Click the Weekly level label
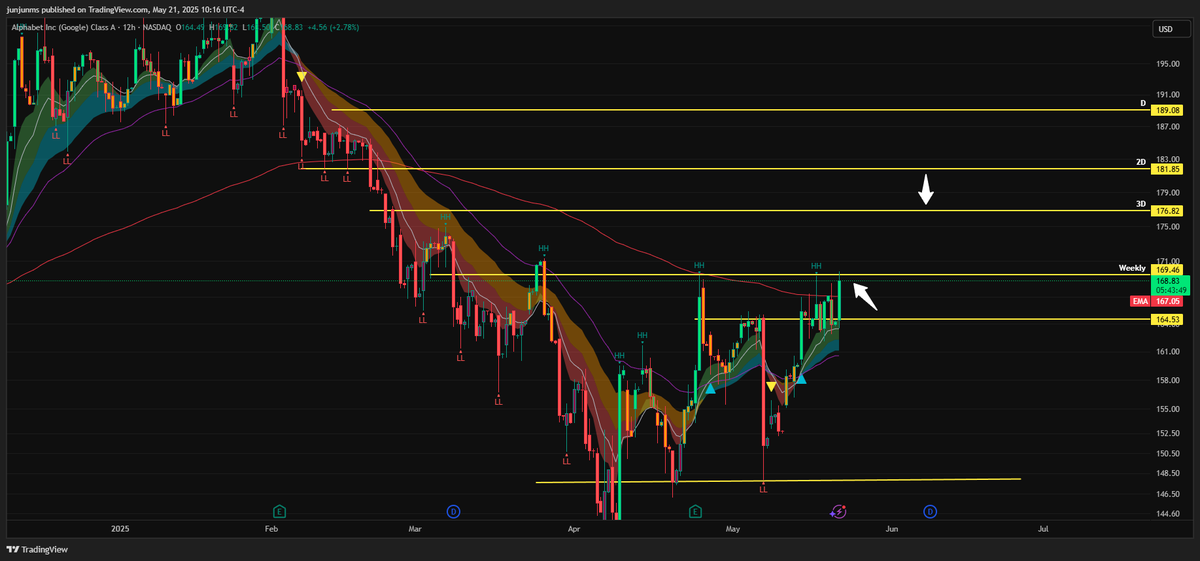Image resolution: width=1200 pixels, height=561 pixels. tap(1132, 270)
